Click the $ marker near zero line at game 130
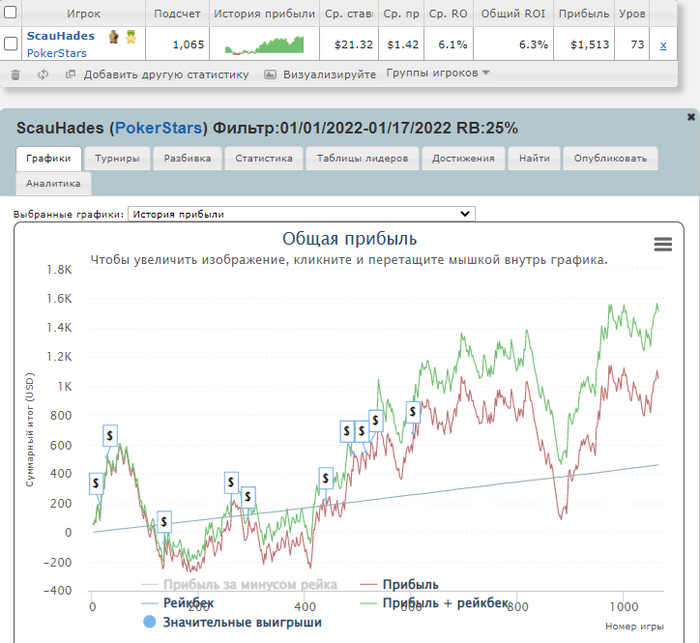The width and height of the screenshot is (700, 643). pyautogui.click(x=164, y=522)
